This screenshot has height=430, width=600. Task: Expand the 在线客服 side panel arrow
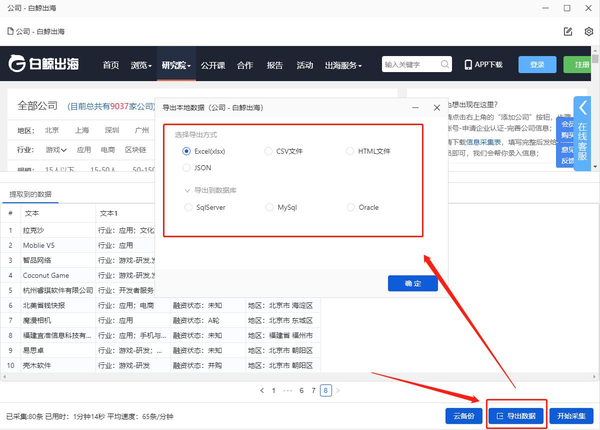(x=582, y=108)
